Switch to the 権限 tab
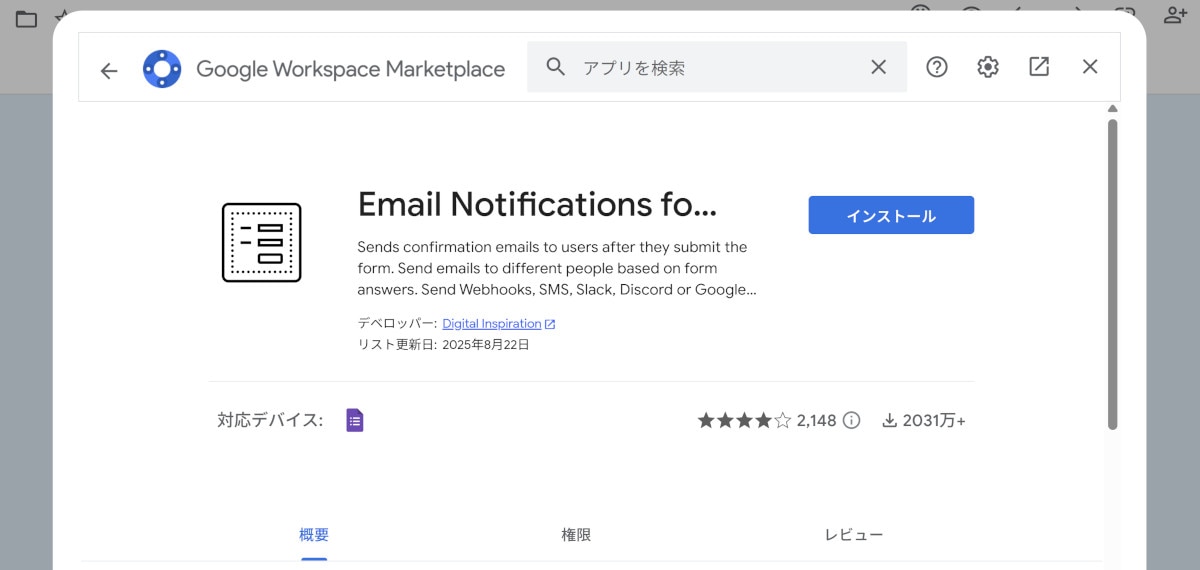 576,535
